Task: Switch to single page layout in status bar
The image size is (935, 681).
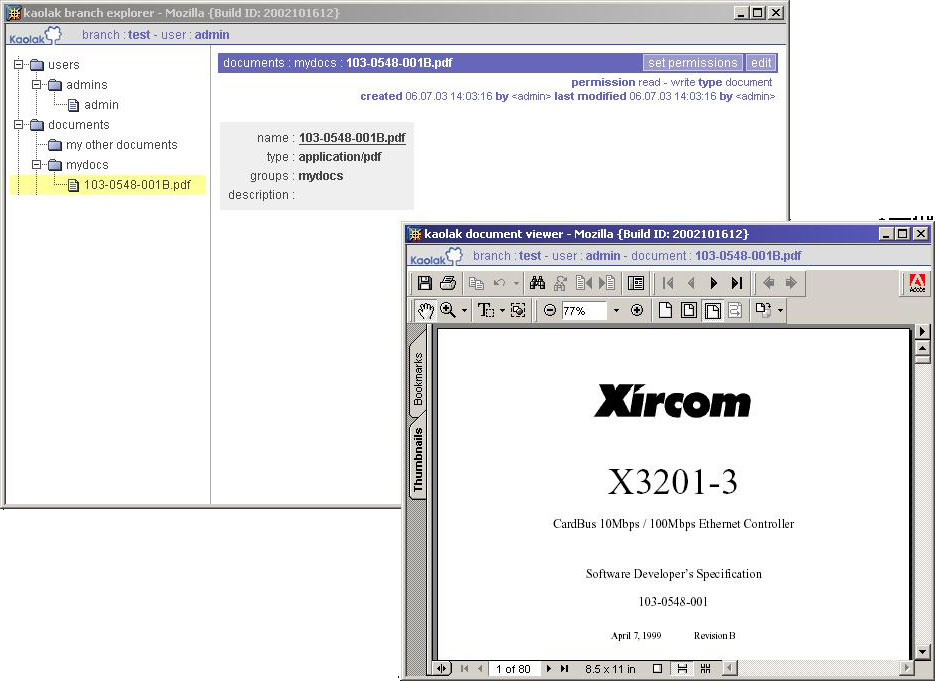Action: click(657, 668)
